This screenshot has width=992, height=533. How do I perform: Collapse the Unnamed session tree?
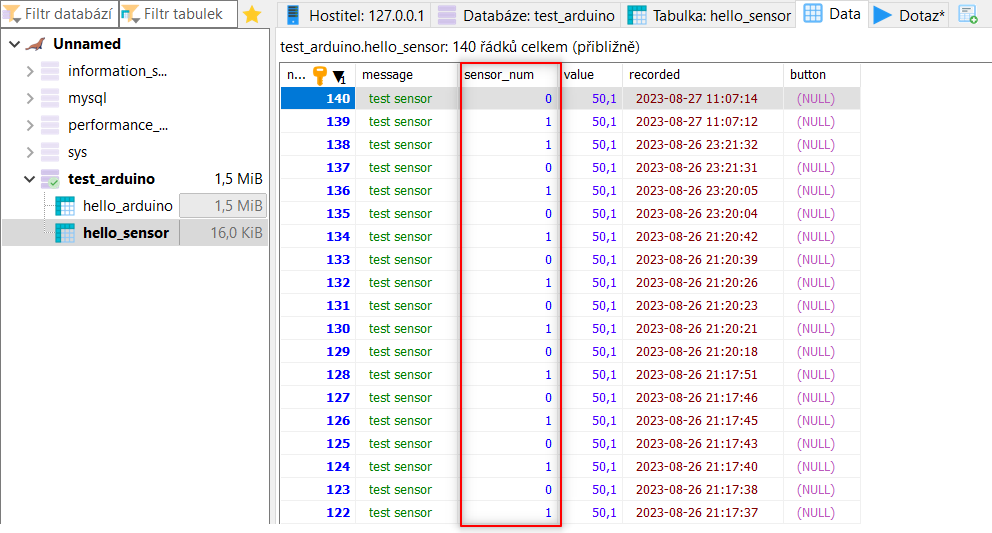13,44
